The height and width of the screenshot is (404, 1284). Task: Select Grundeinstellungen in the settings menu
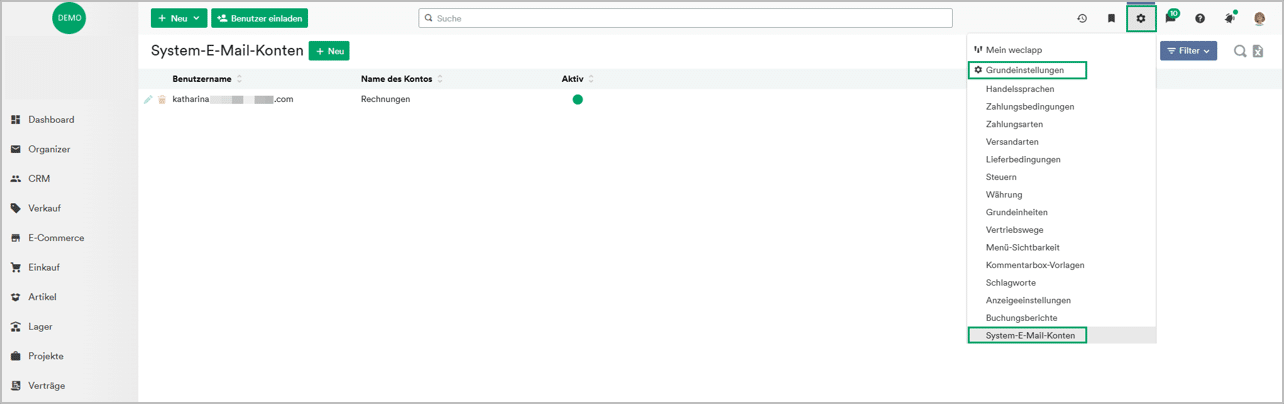point(1025,70)
